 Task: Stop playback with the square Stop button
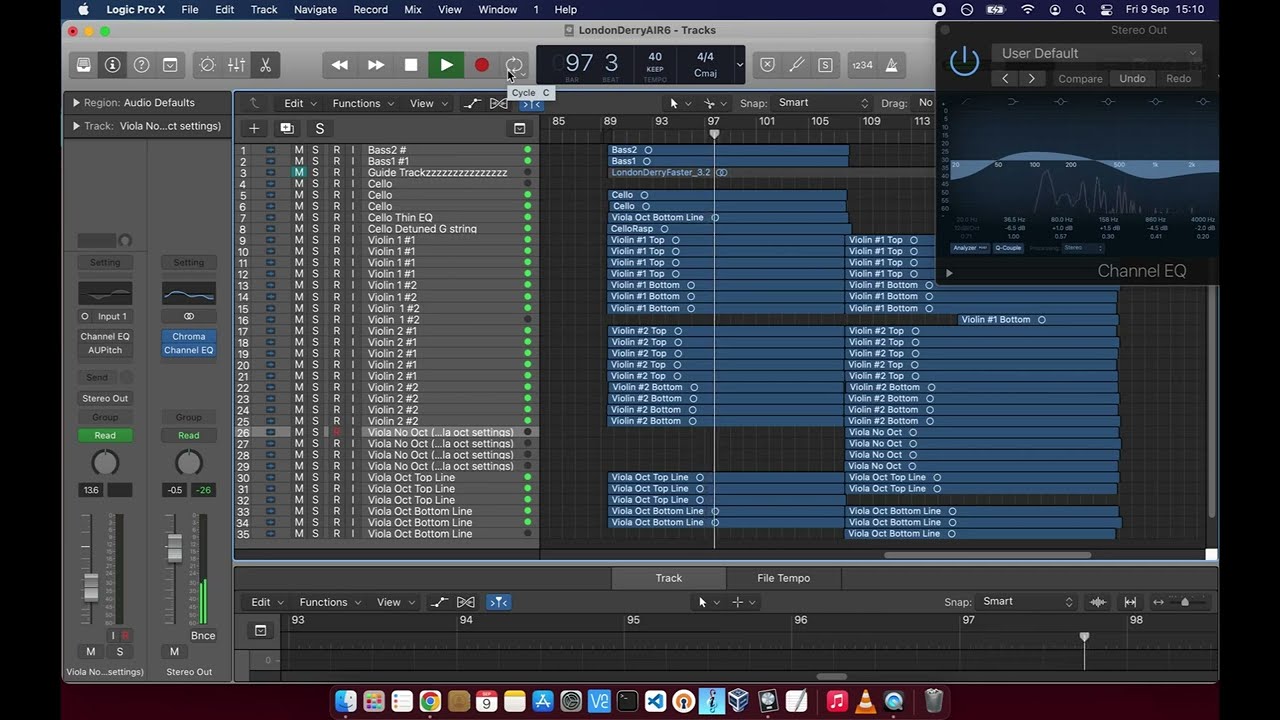[x=411, y=65]
